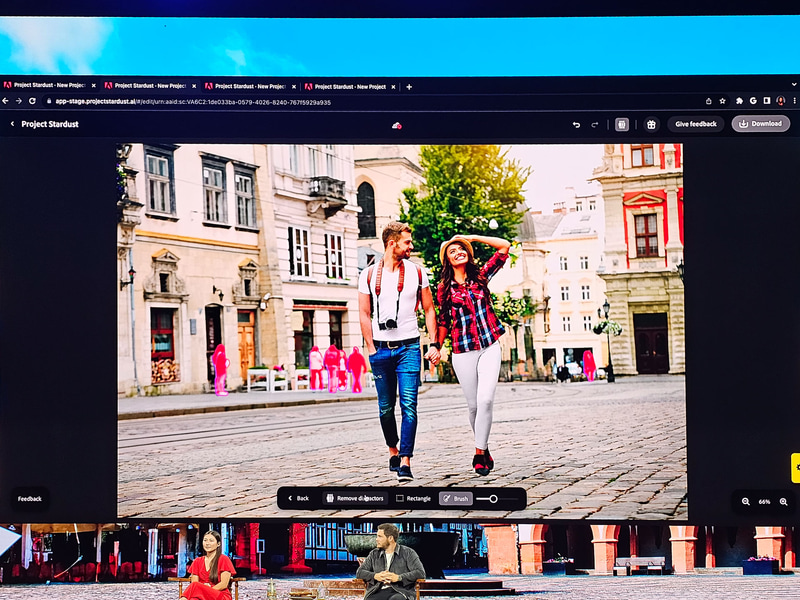
Task: Select the Brush tool
Action: [x=456, y=498]
